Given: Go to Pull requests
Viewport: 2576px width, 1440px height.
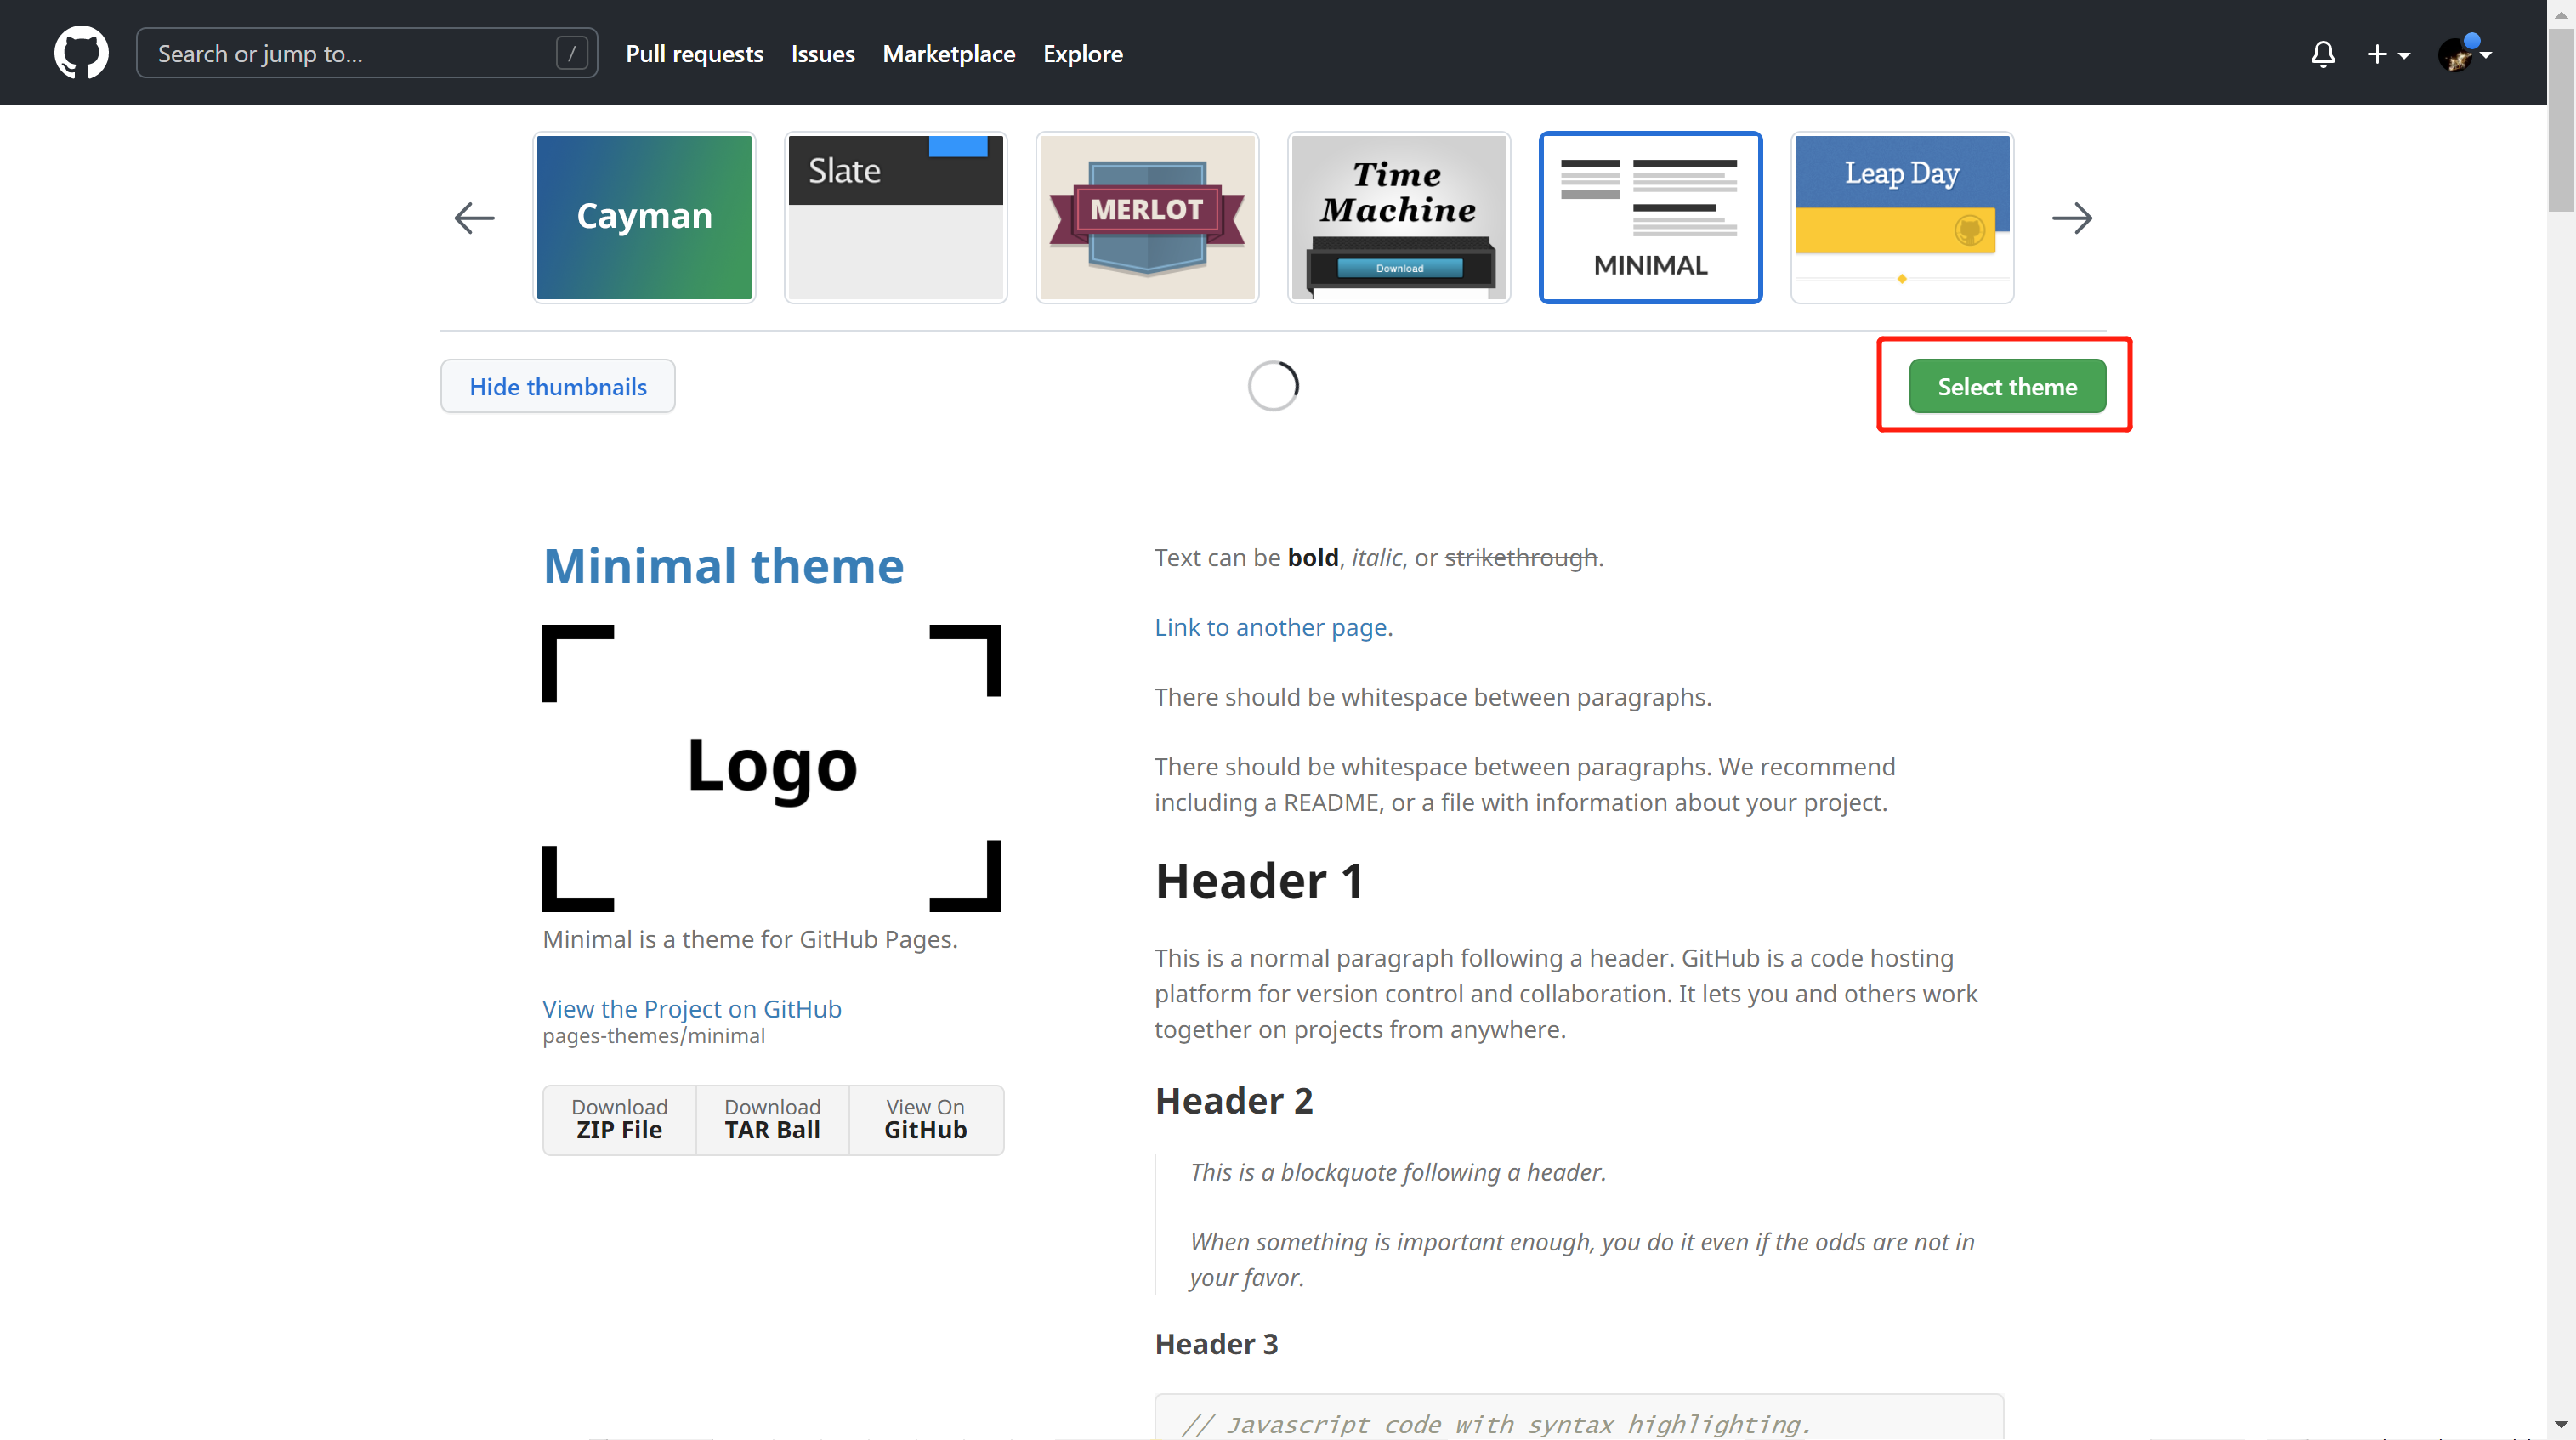Looking at the screenshot, I should coord(694,54).
